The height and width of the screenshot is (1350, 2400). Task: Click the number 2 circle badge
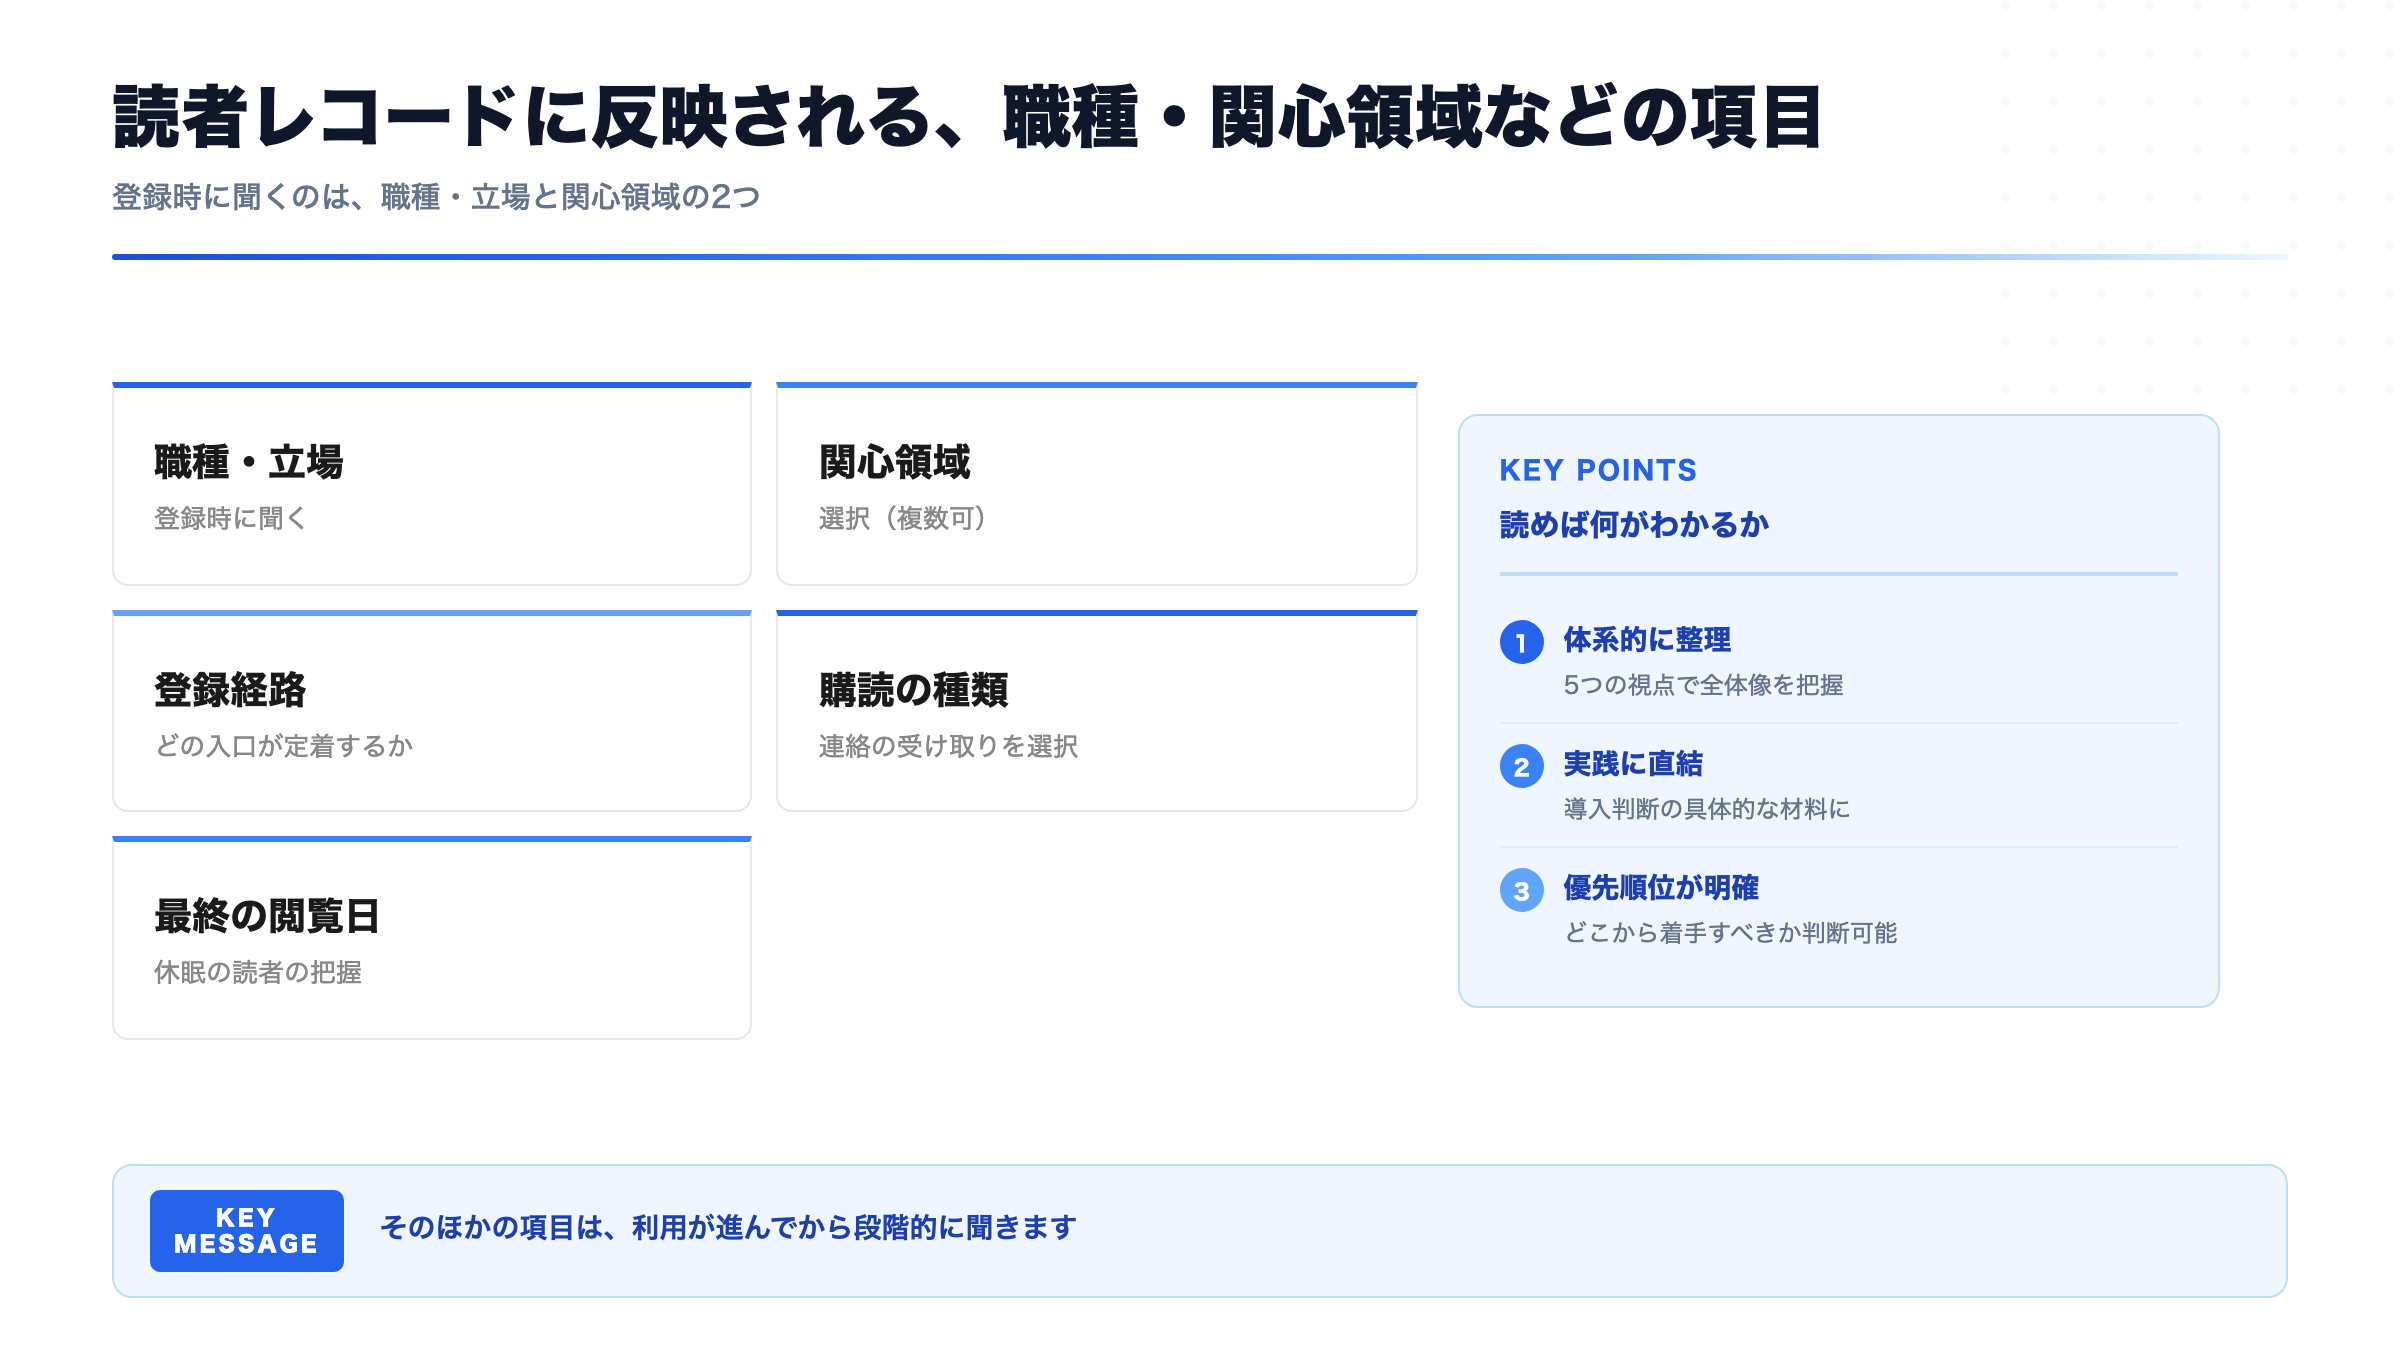click(1522, 766)
